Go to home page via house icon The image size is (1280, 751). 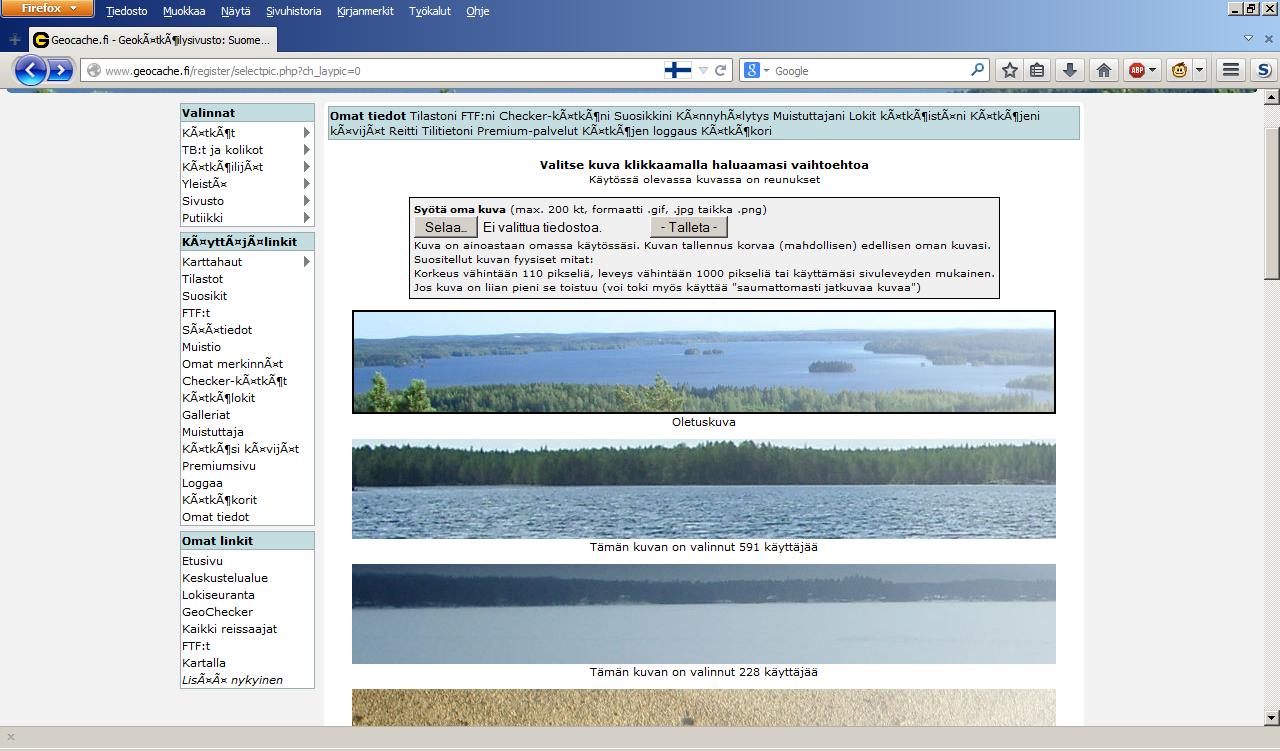coord(1104,70)
